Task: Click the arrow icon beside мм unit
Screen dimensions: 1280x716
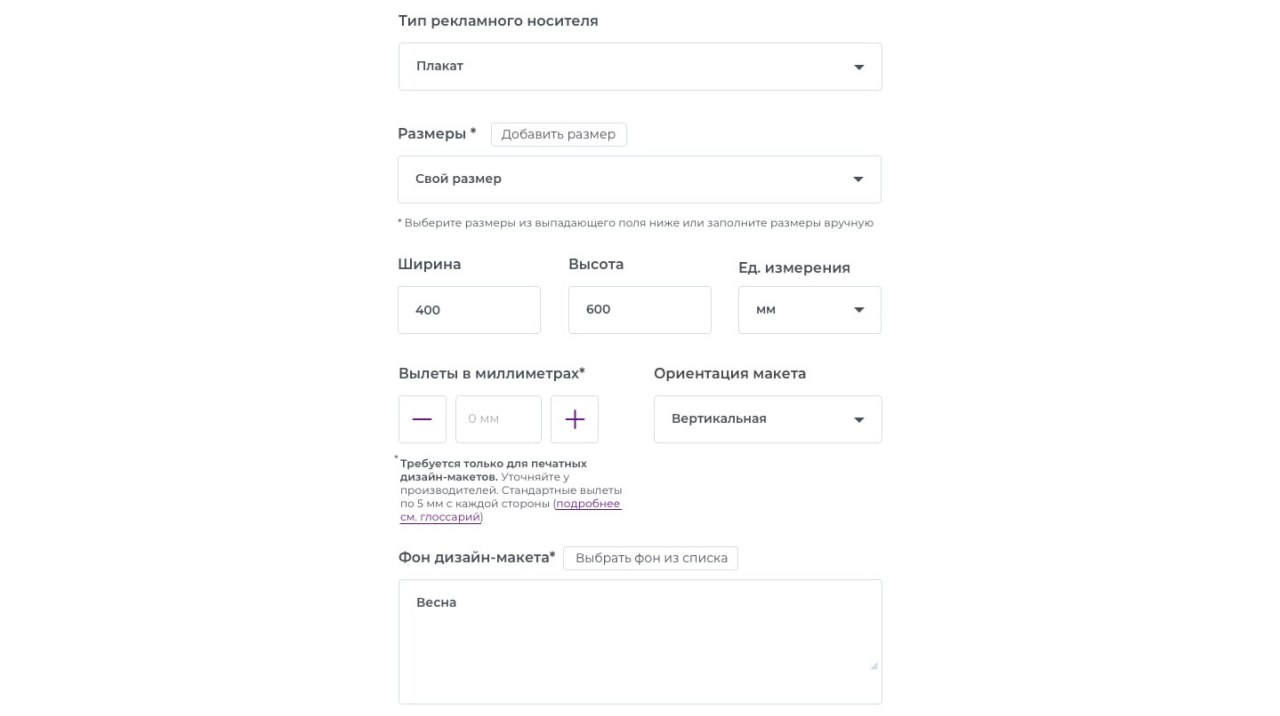Action: point(858,310)
